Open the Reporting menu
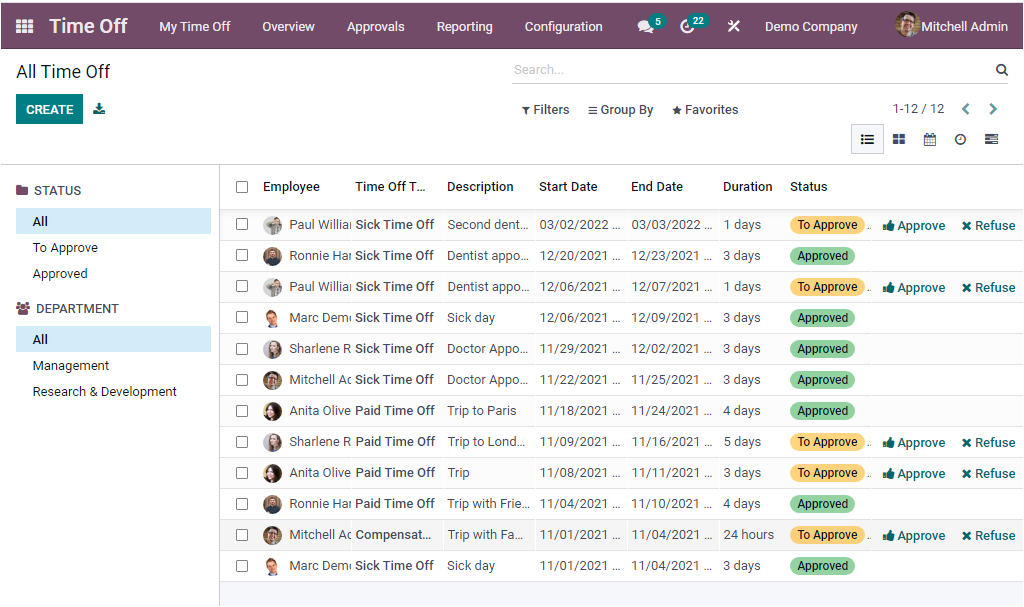This screenshot has height=607, width=1024. click(464, 26)
